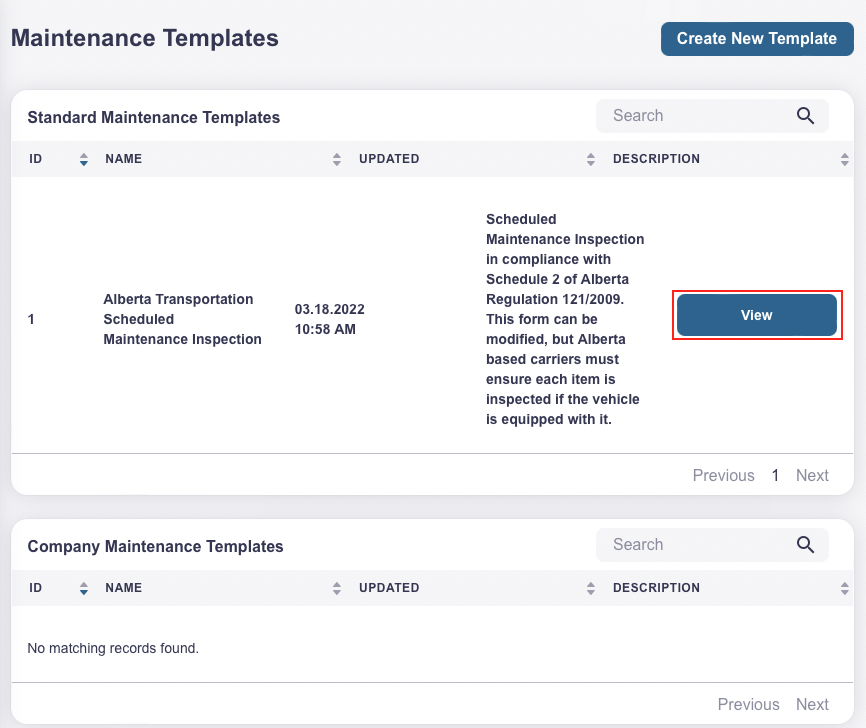The width and height of the screenshot is (866, 728).
Task: Go to Next page of Standard templates
Action: pyautogui.click(x=812, y=475)
